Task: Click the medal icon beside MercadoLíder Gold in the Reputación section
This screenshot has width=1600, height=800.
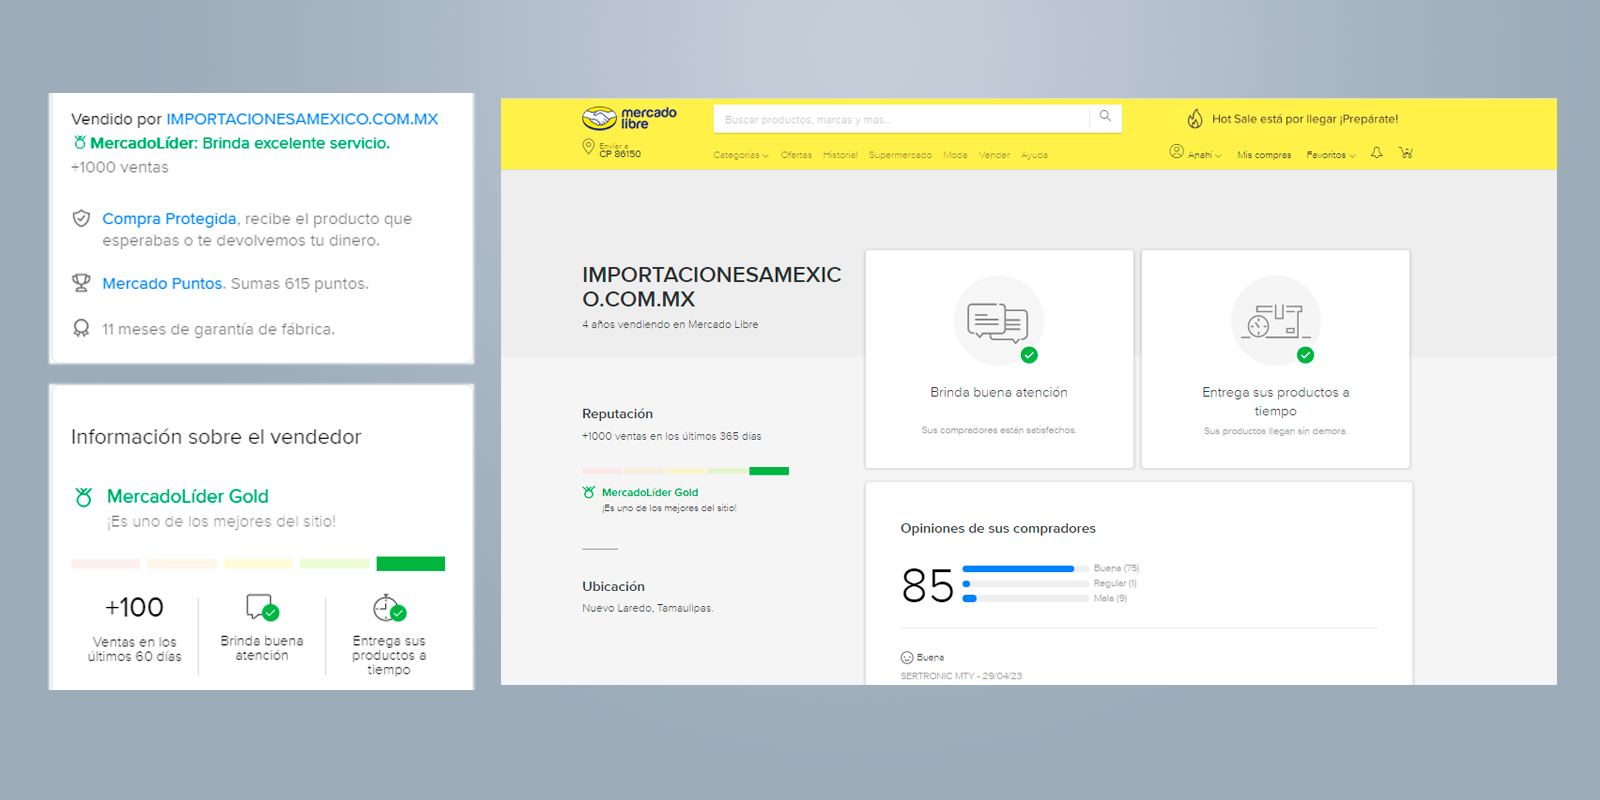Action: 589,492
